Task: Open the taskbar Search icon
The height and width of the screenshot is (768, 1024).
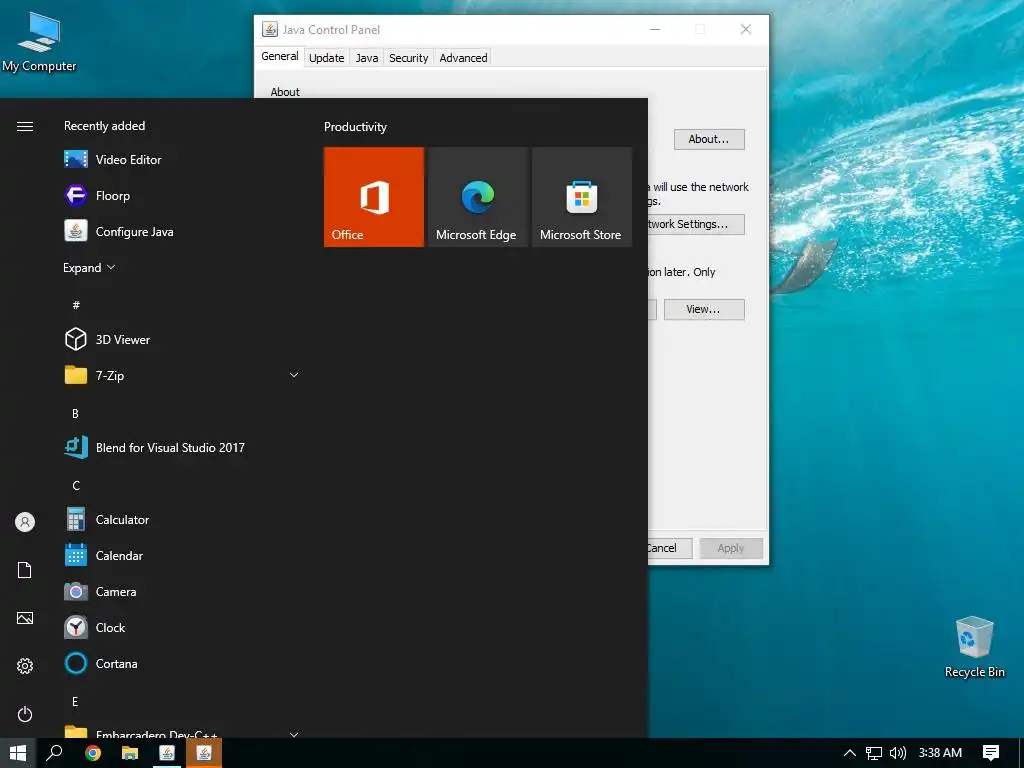Action: coord(55,753)
